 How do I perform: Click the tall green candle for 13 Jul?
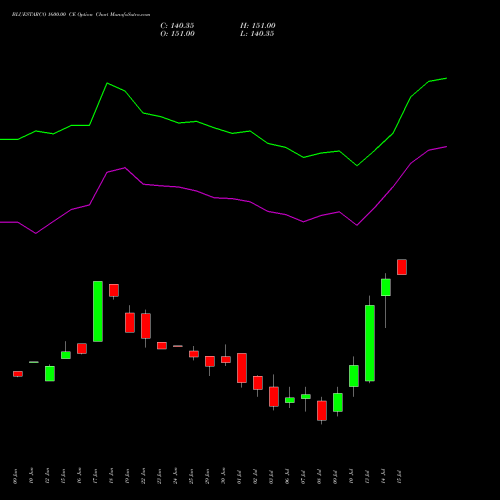[x=370, y=343]
